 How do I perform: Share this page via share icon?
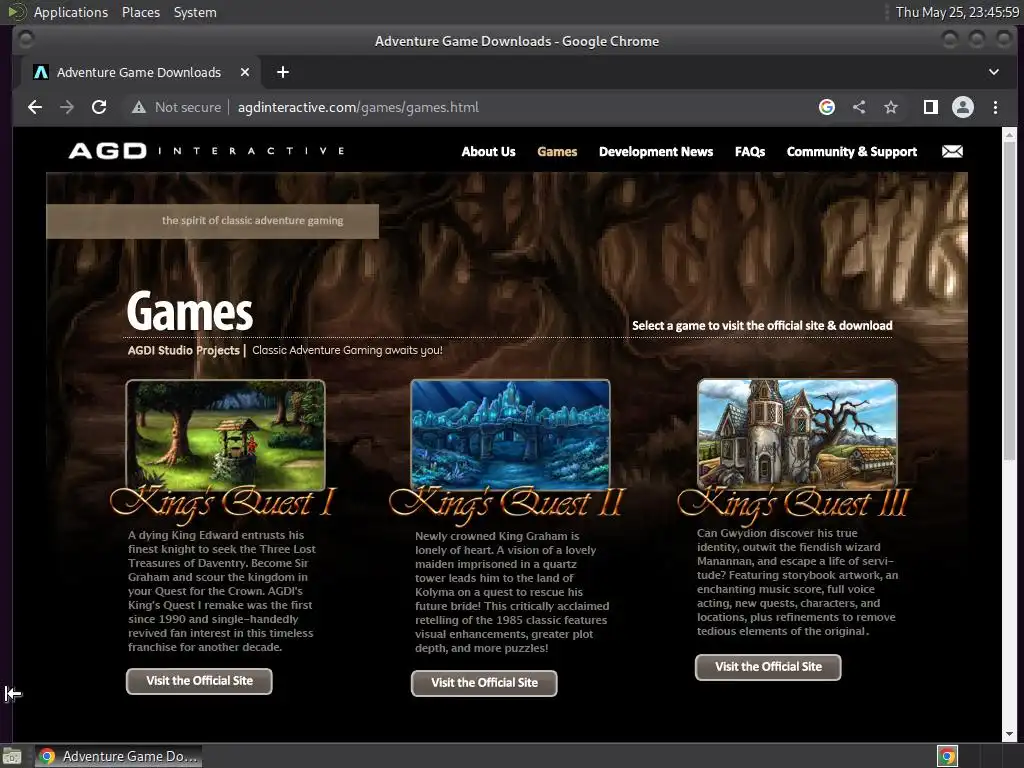point(859,107)
